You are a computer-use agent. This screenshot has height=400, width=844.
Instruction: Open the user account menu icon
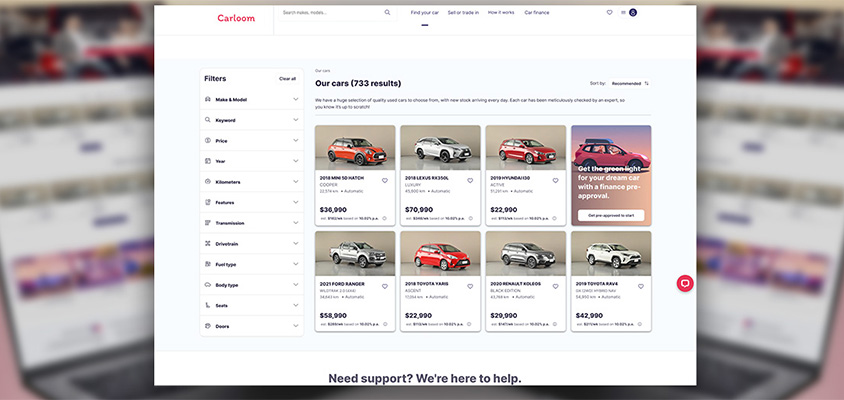[633, 13]
